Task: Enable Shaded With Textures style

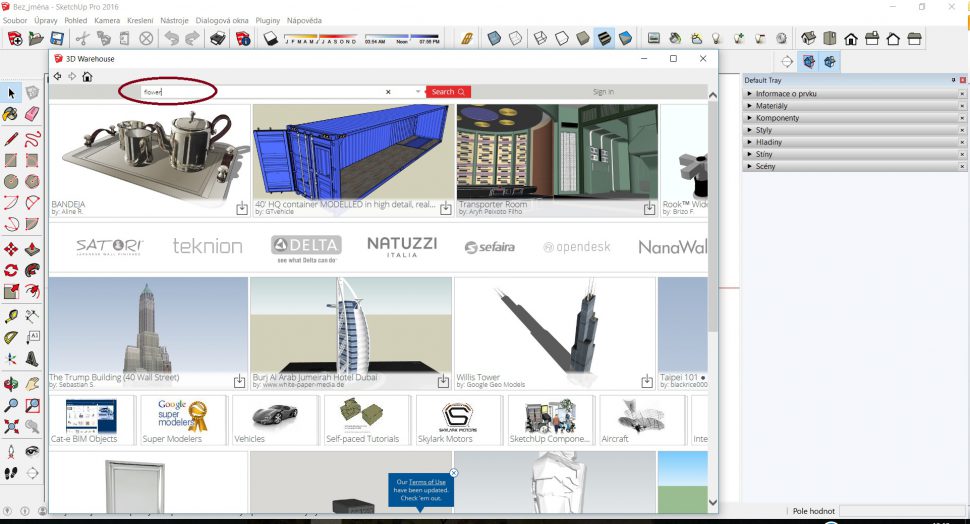Action: pos(604,38)
